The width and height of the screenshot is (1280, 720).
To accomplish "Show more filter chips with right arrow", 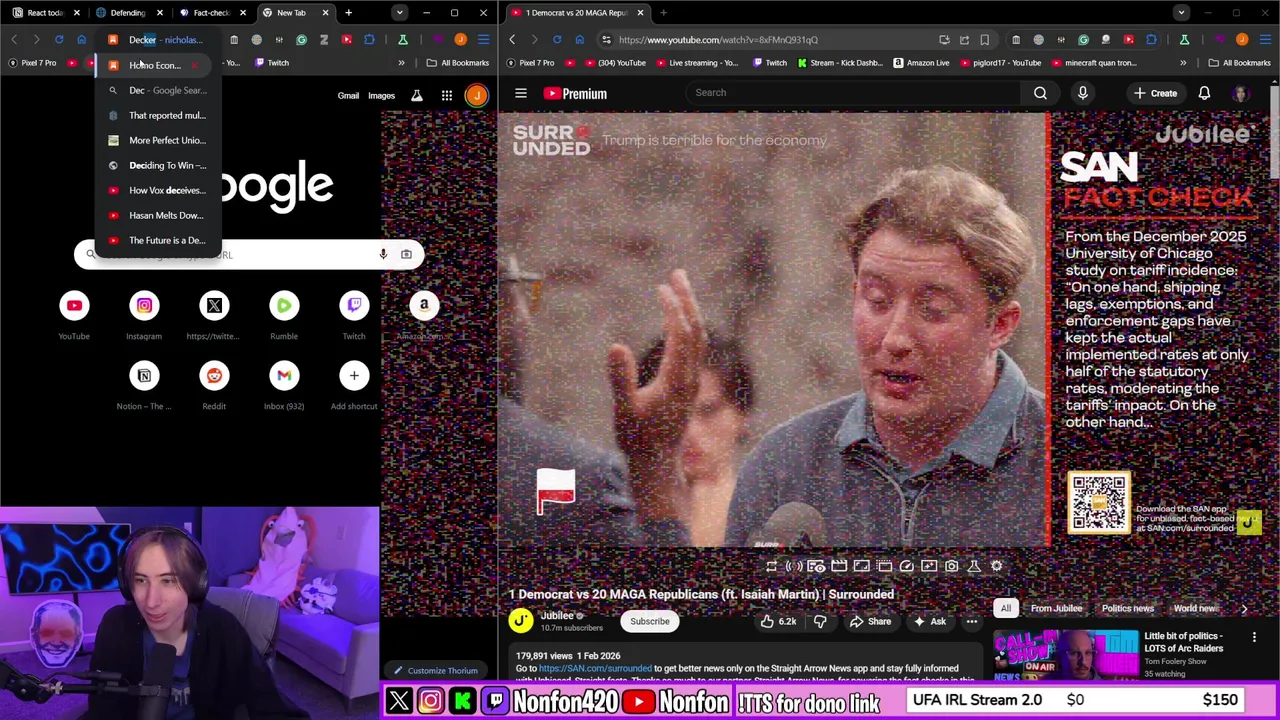I will click(x=1244, y=608).
